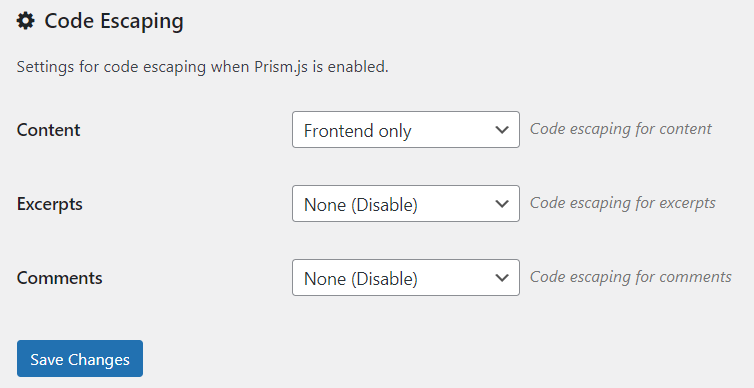Image resolution: width=754 pixels, height=388 pixels.
Task: Select 'None (Disable)' text in Excerpts row
Action: pyautogui.click(x=361, y=205)
